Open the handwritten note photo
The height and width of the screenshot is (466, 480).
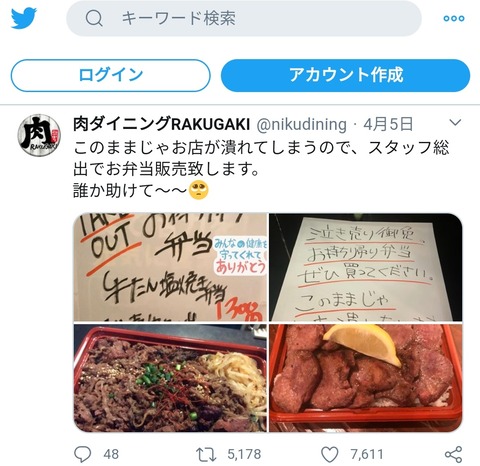[x=366, y=267]
